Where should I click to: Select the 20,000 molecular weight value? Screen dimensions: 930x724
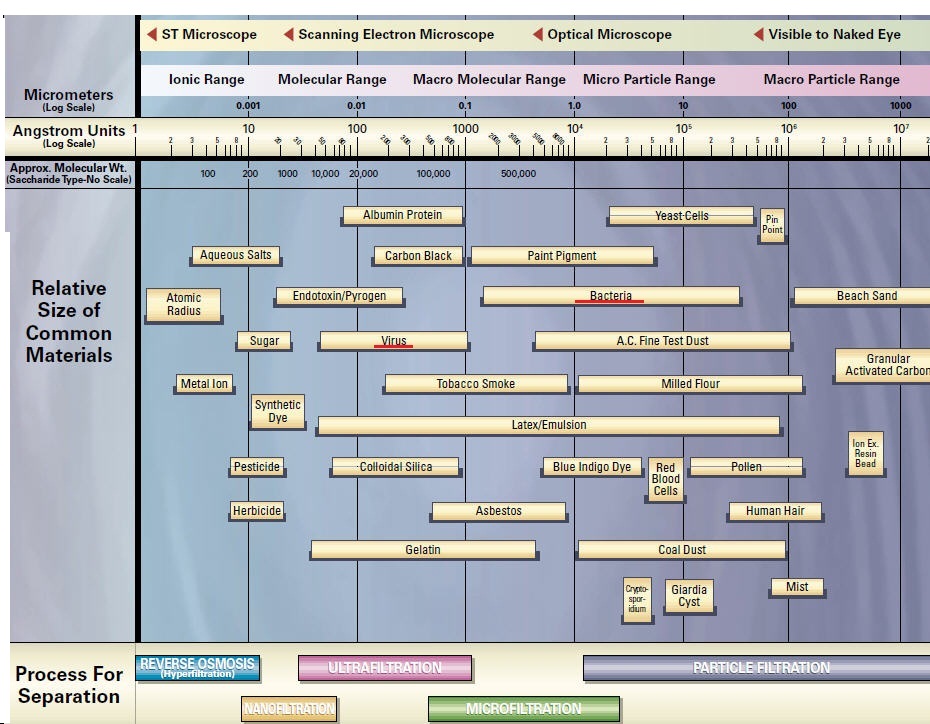tap(364, 174)
